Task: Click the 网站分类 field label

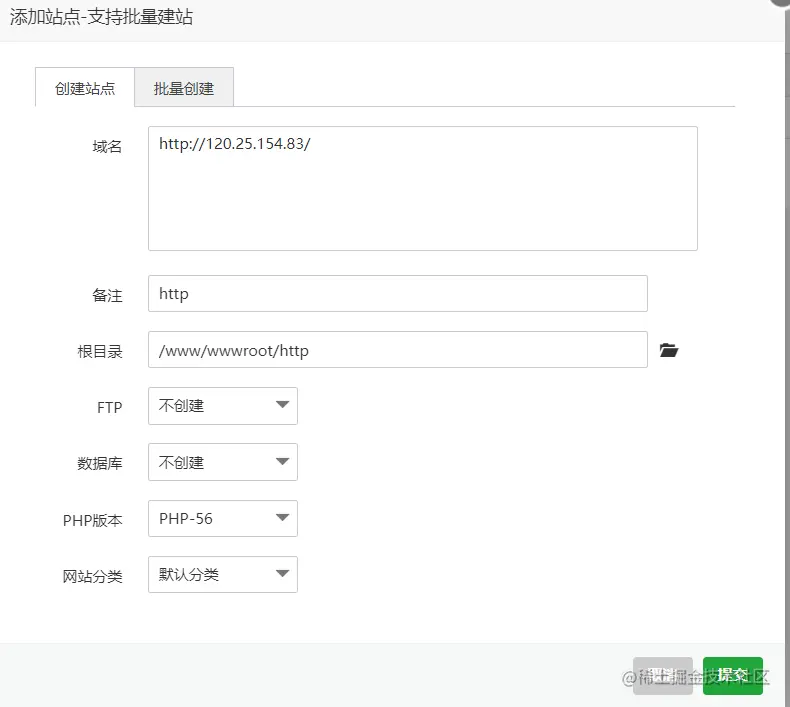Action: pyautogui.click(x=93, y=576)
